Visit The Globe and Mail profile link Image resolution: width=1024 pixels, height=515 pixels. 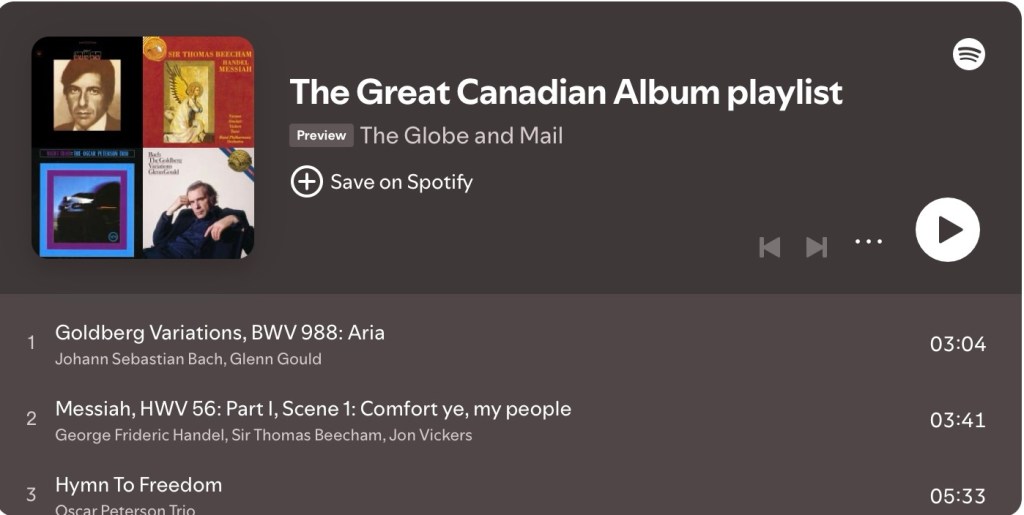tap(461, 136)
